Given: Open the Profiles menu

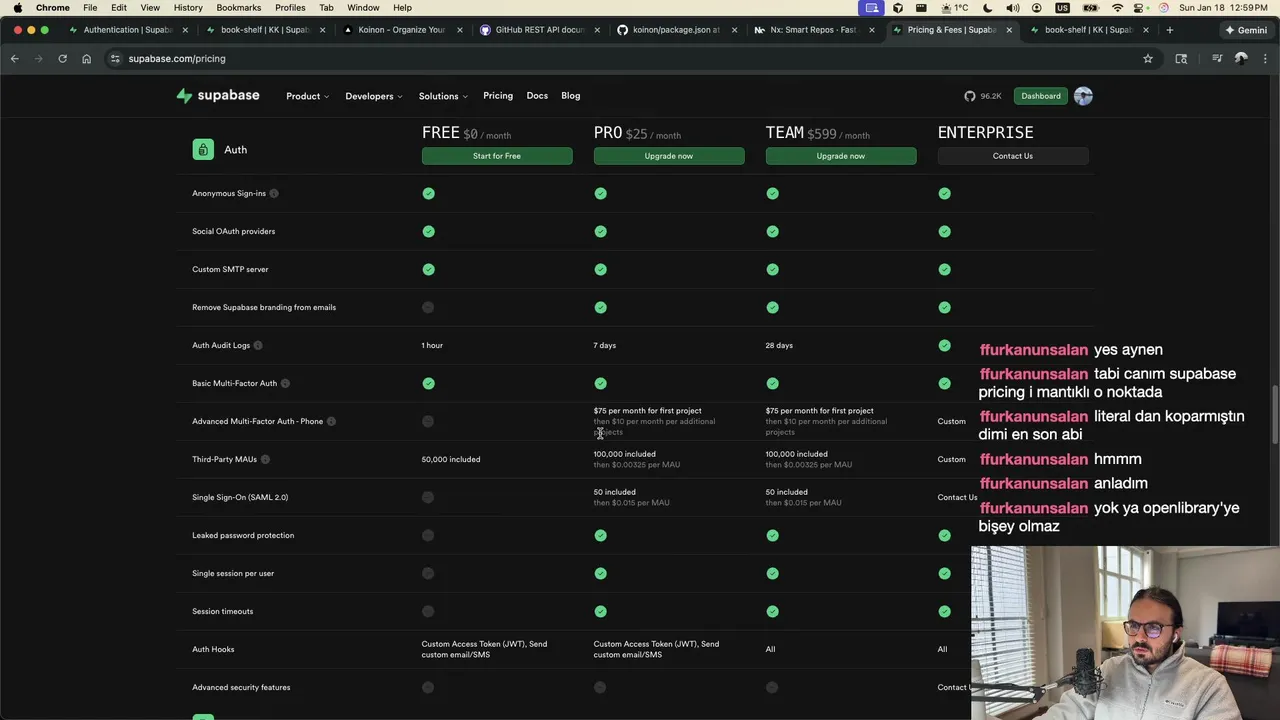Looking at the screenshot, I should click(x=290, y=7).
